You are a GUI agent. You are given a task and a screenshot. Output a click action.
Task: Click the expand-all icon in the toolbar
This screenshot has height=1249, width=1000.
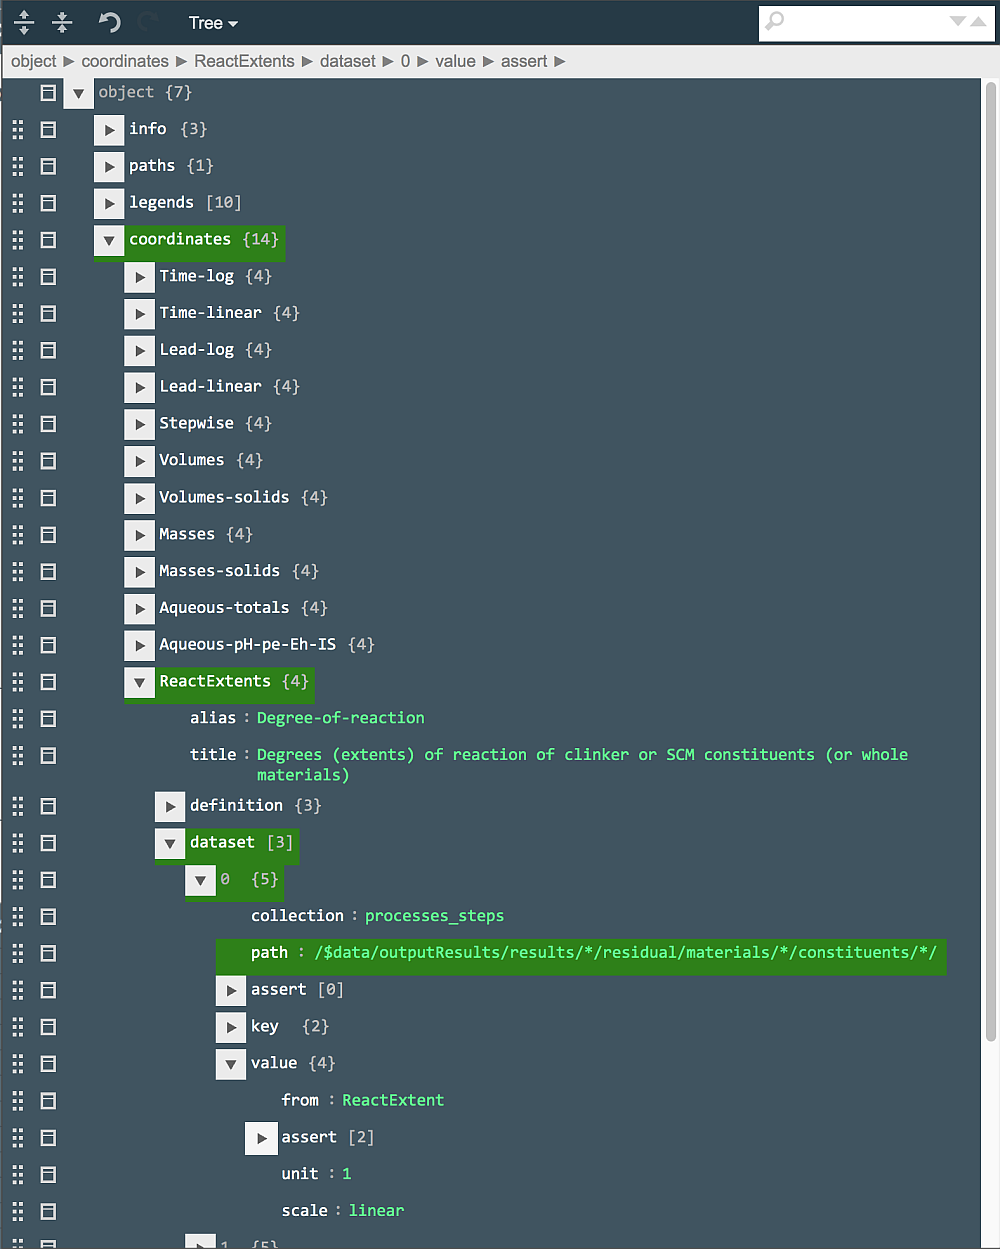24,22
